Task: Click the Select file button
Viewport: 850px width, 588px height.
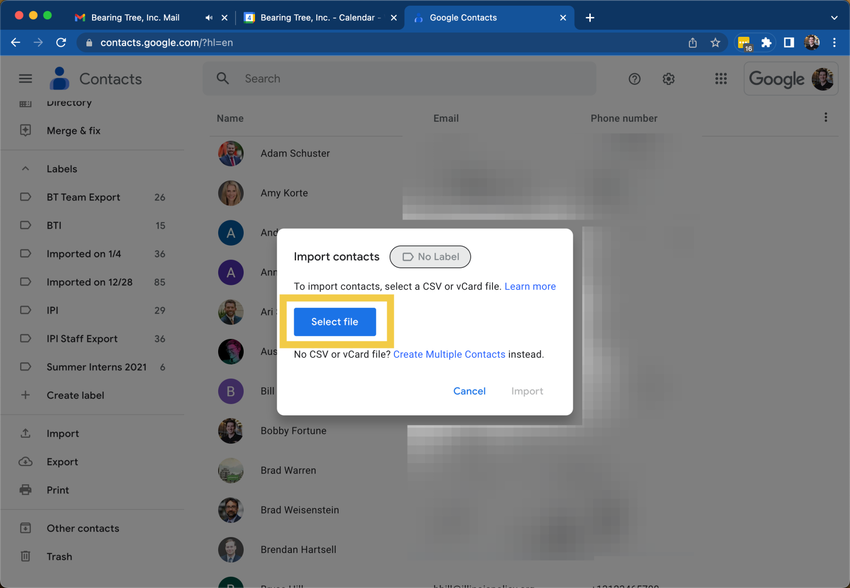Action: coord(334,322)
